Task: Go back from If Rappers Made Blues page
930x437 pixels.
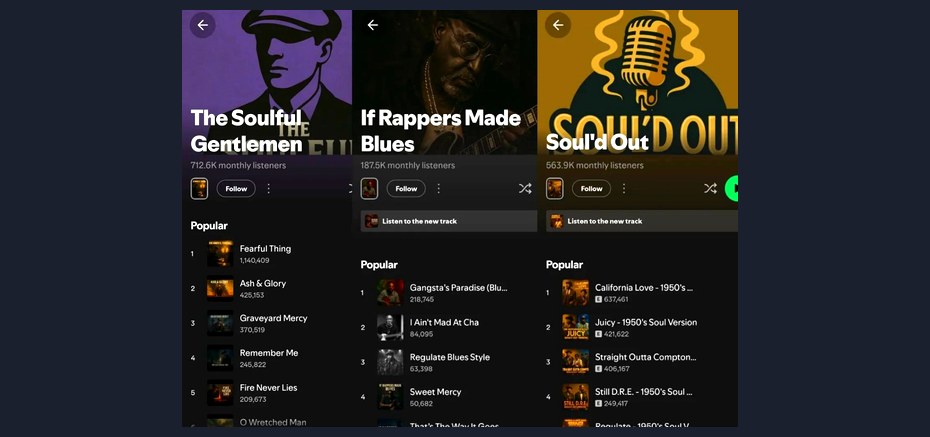Action: coord(372,25)
